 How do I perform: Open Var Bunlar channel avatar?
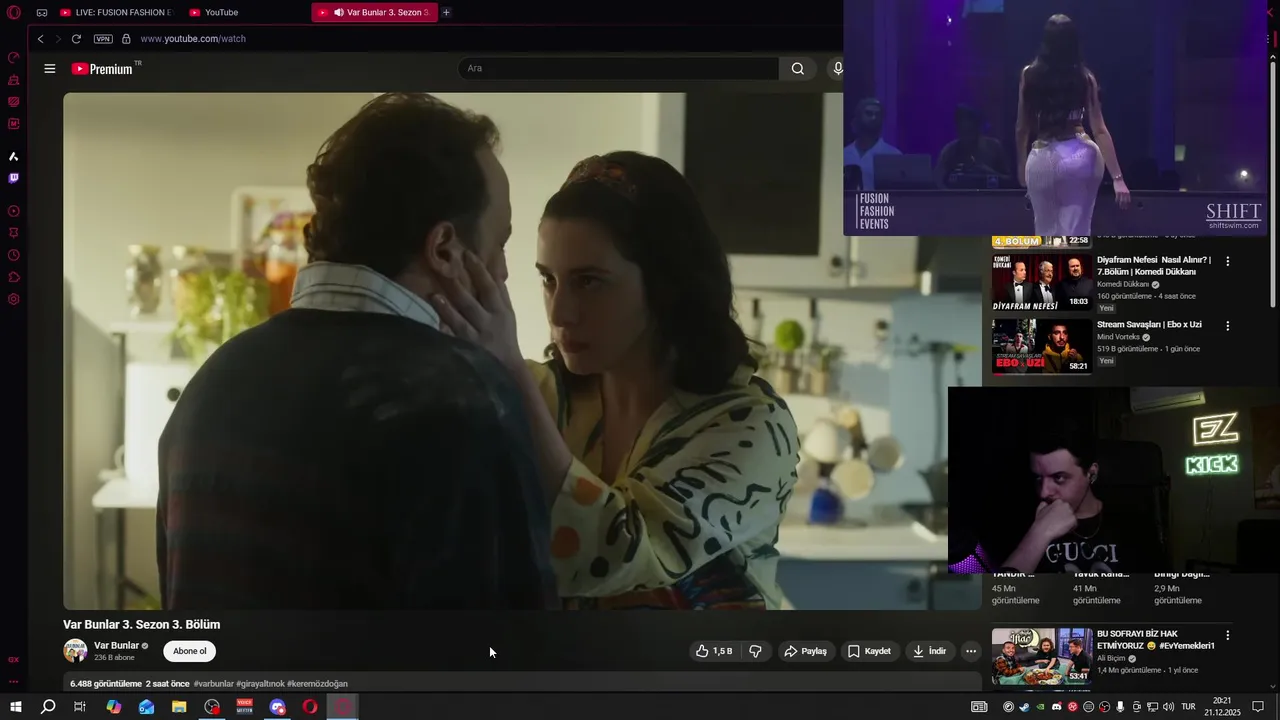click(75, 651)
